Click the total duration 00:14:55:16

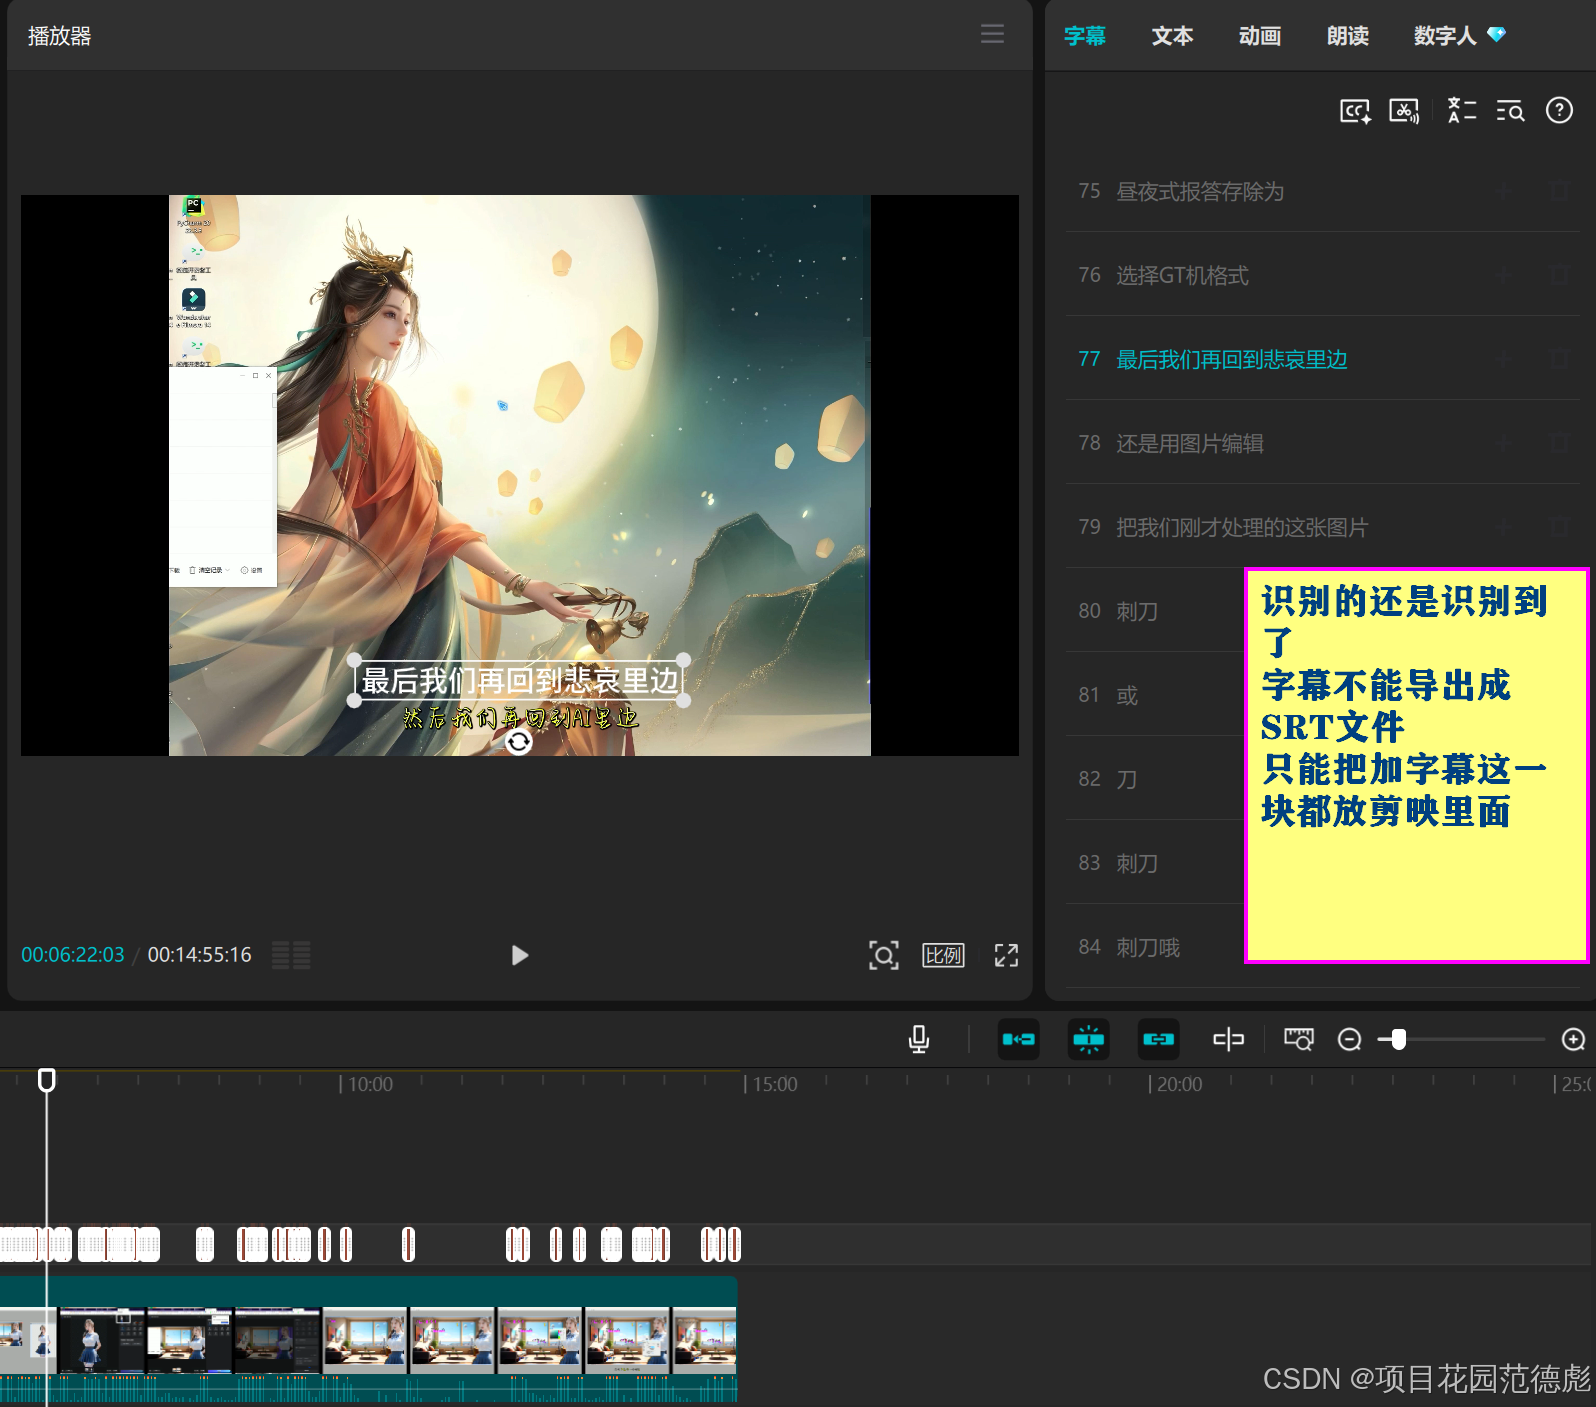[x=200, y=955]
